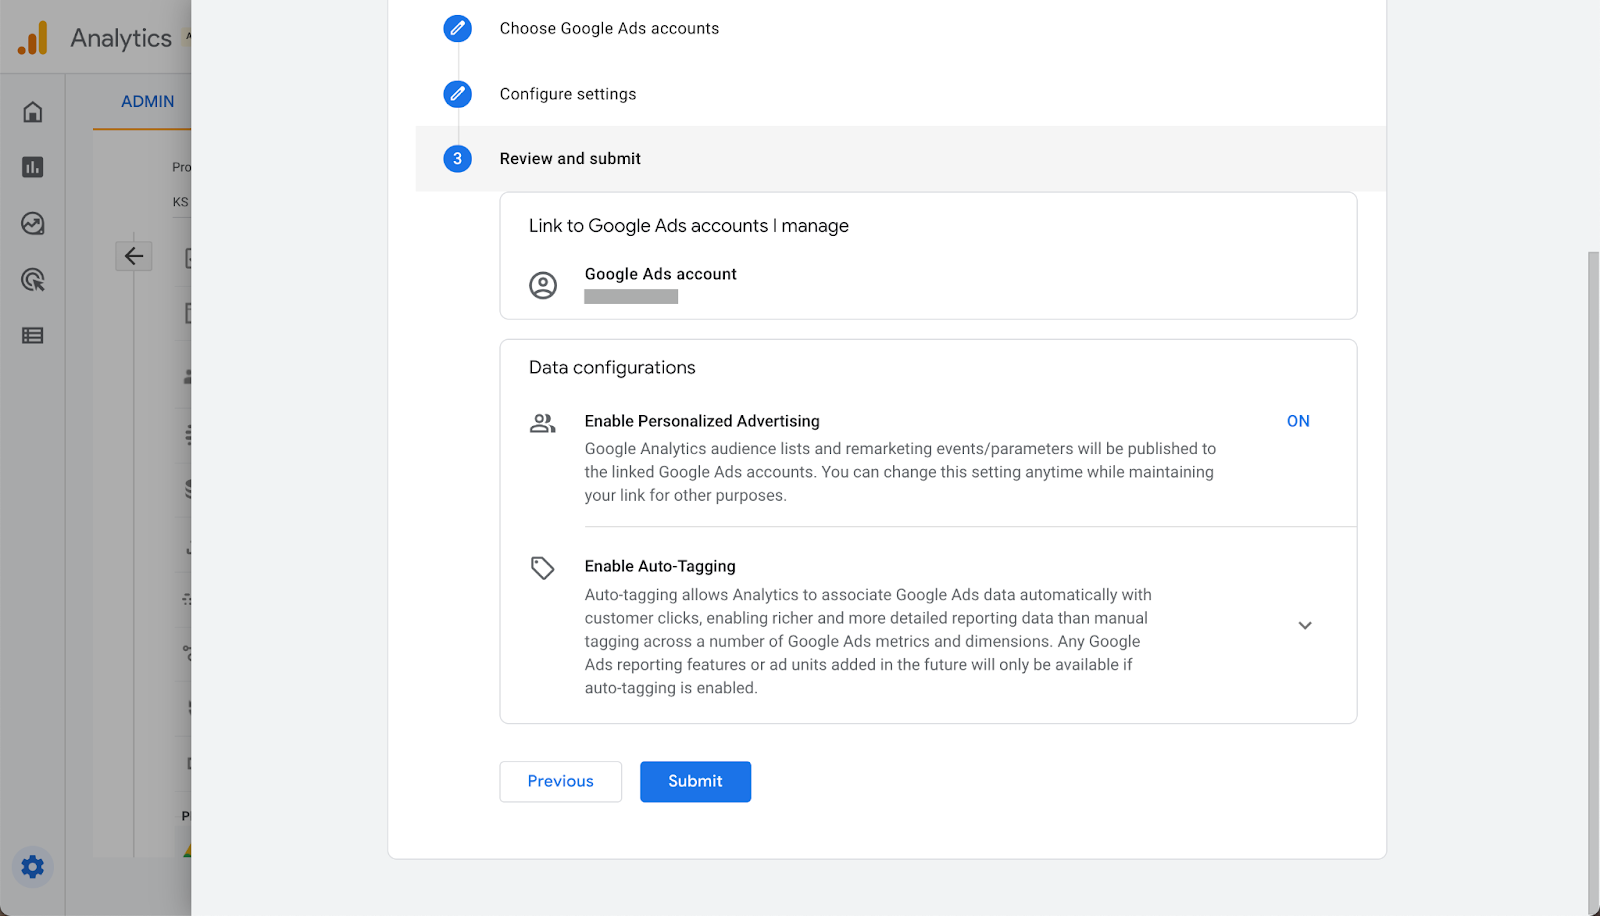Viewport: 1600px width, 916px height.
Task: Click the Configure settings pencil icon
Action: click(x=457, y=94)
